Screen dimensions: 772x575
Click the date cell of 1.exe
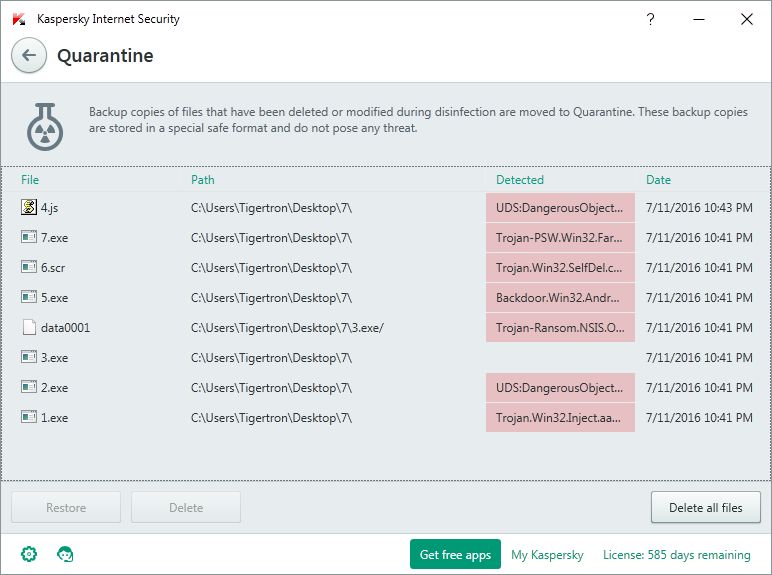(x=699, y=418)
